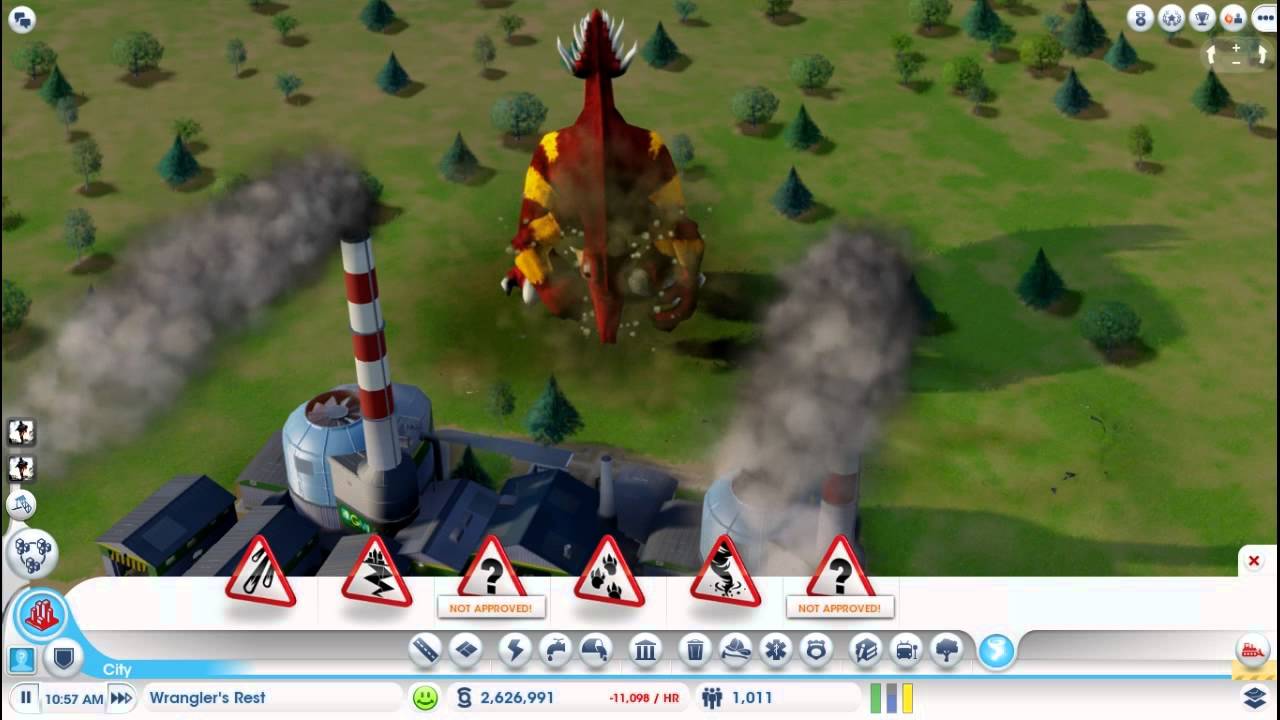Screen dimensions: 1280x720
Task: Click second NOT APPROVED locked disaster
Action: click(x=840, y=576)
